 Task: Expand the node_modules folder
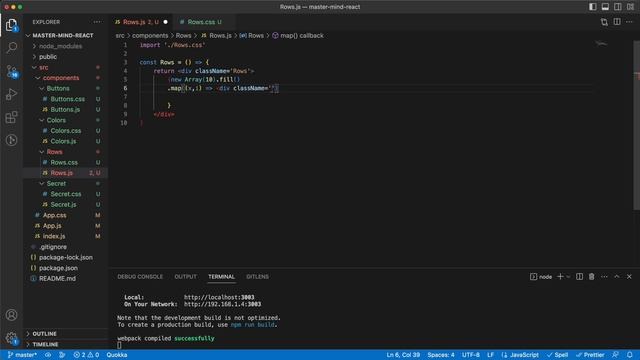pyautogui.click(x=65, y=46)
